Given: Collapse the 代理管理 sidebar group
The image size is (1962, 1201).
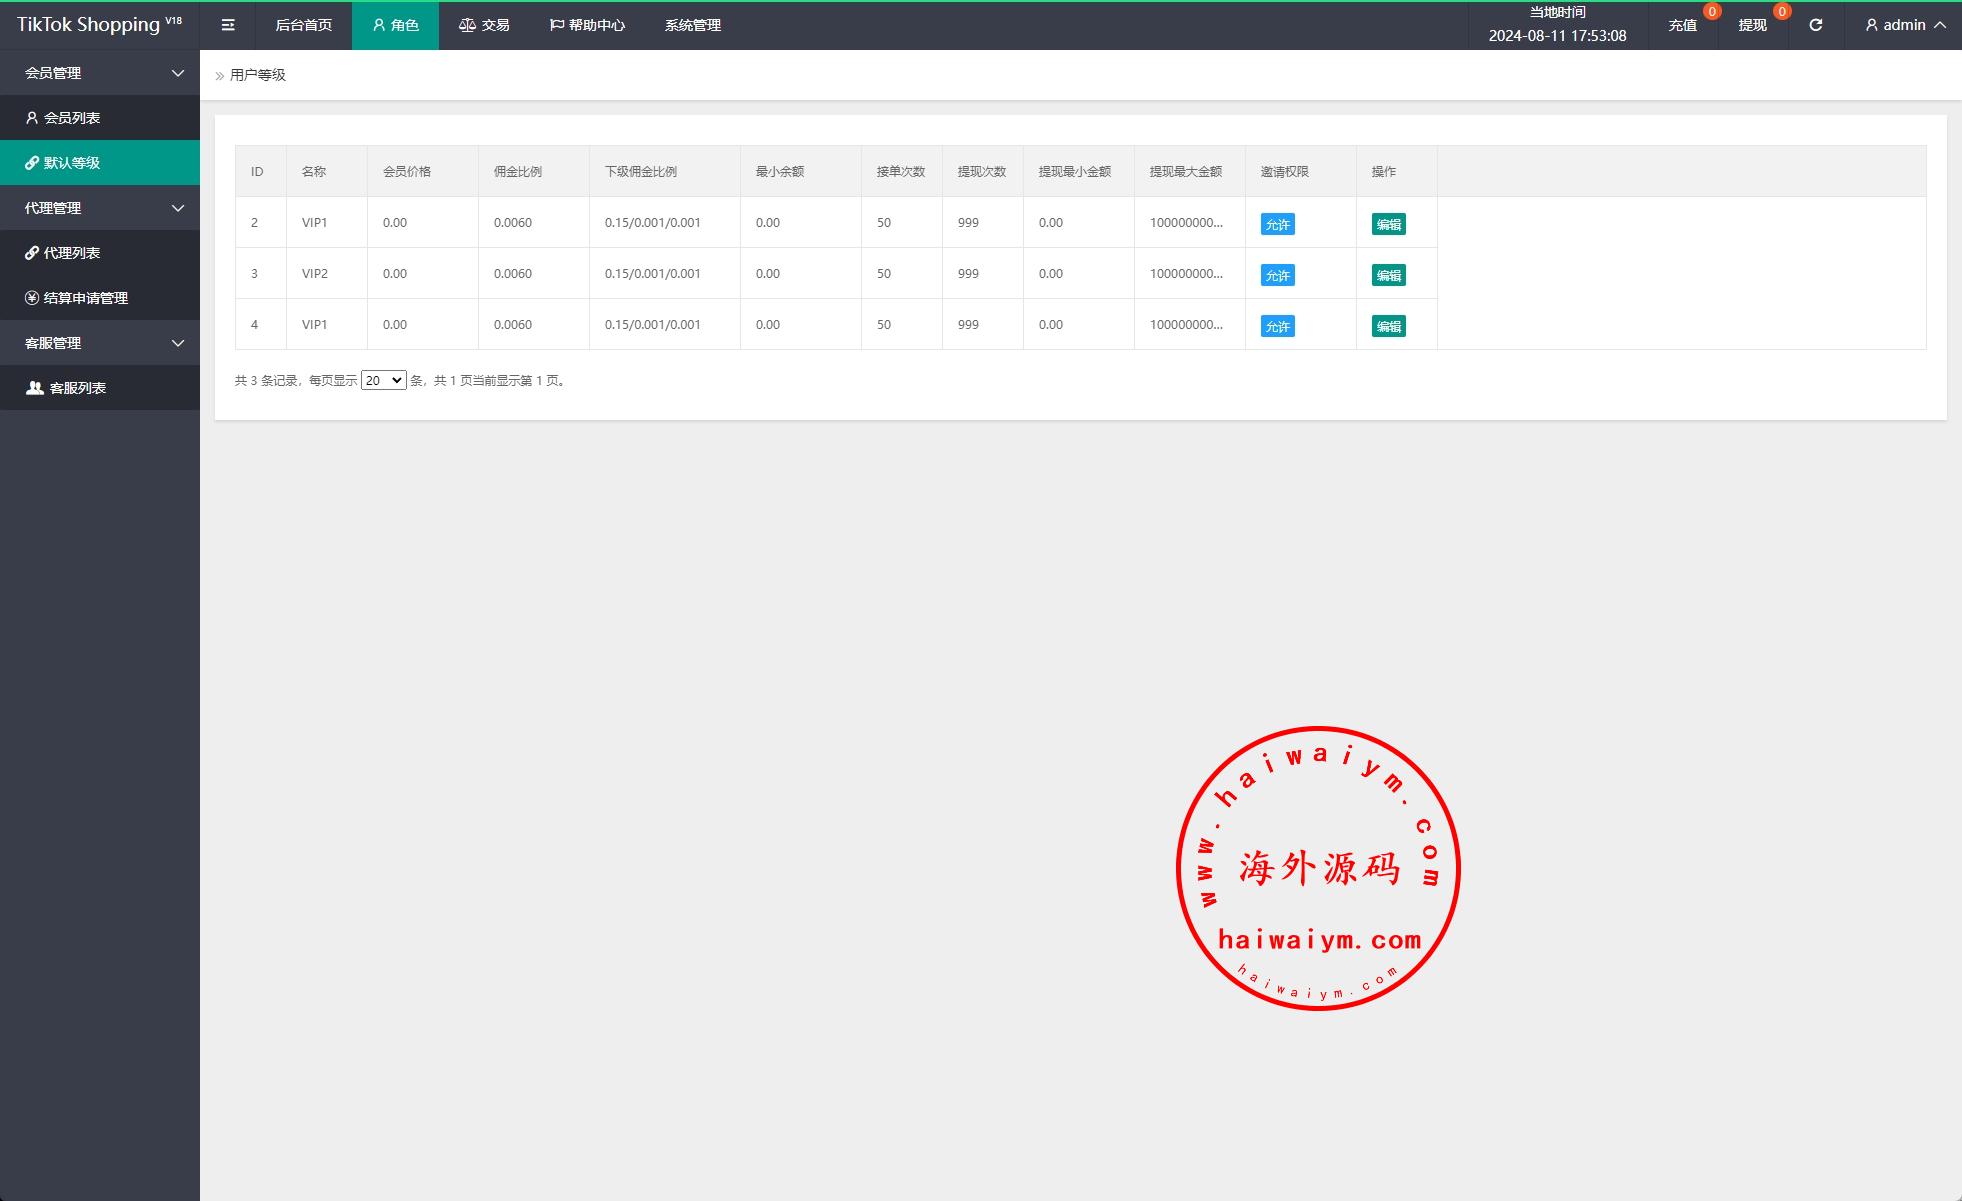Looking at the screenshot, I should [x=100, y=208].
